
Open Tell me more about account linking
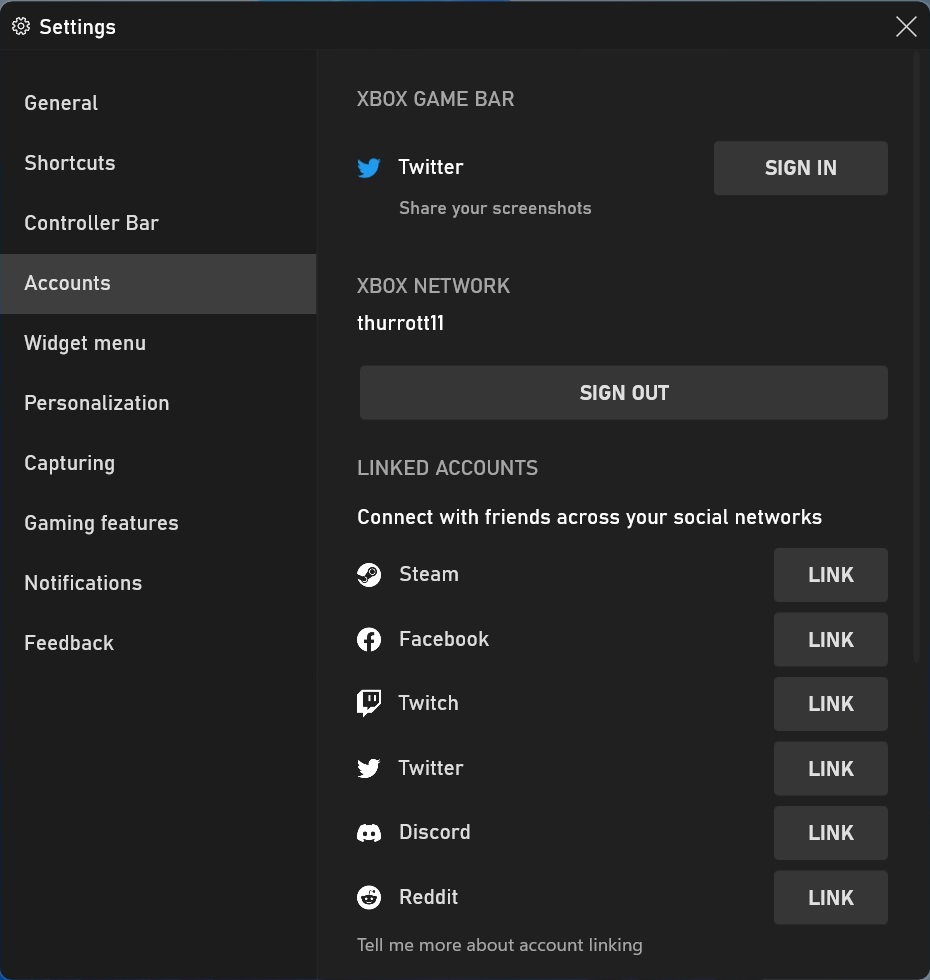click(x=499, y=945)
